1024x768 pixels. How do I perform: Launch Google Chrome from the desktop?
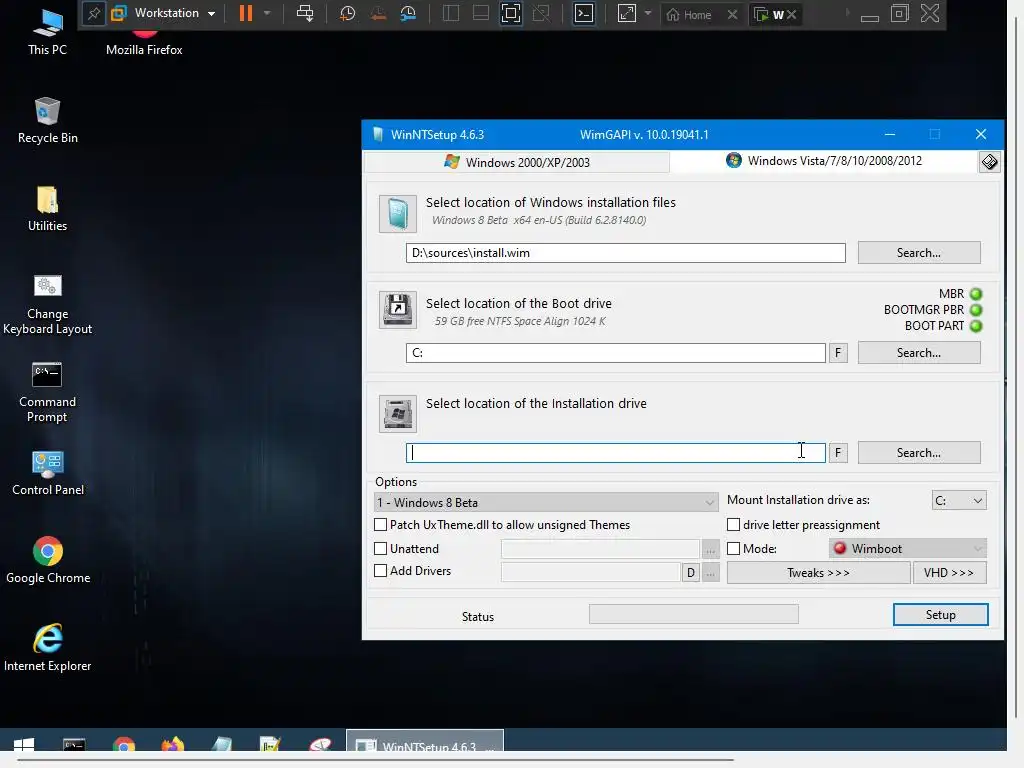coord(47,560)
